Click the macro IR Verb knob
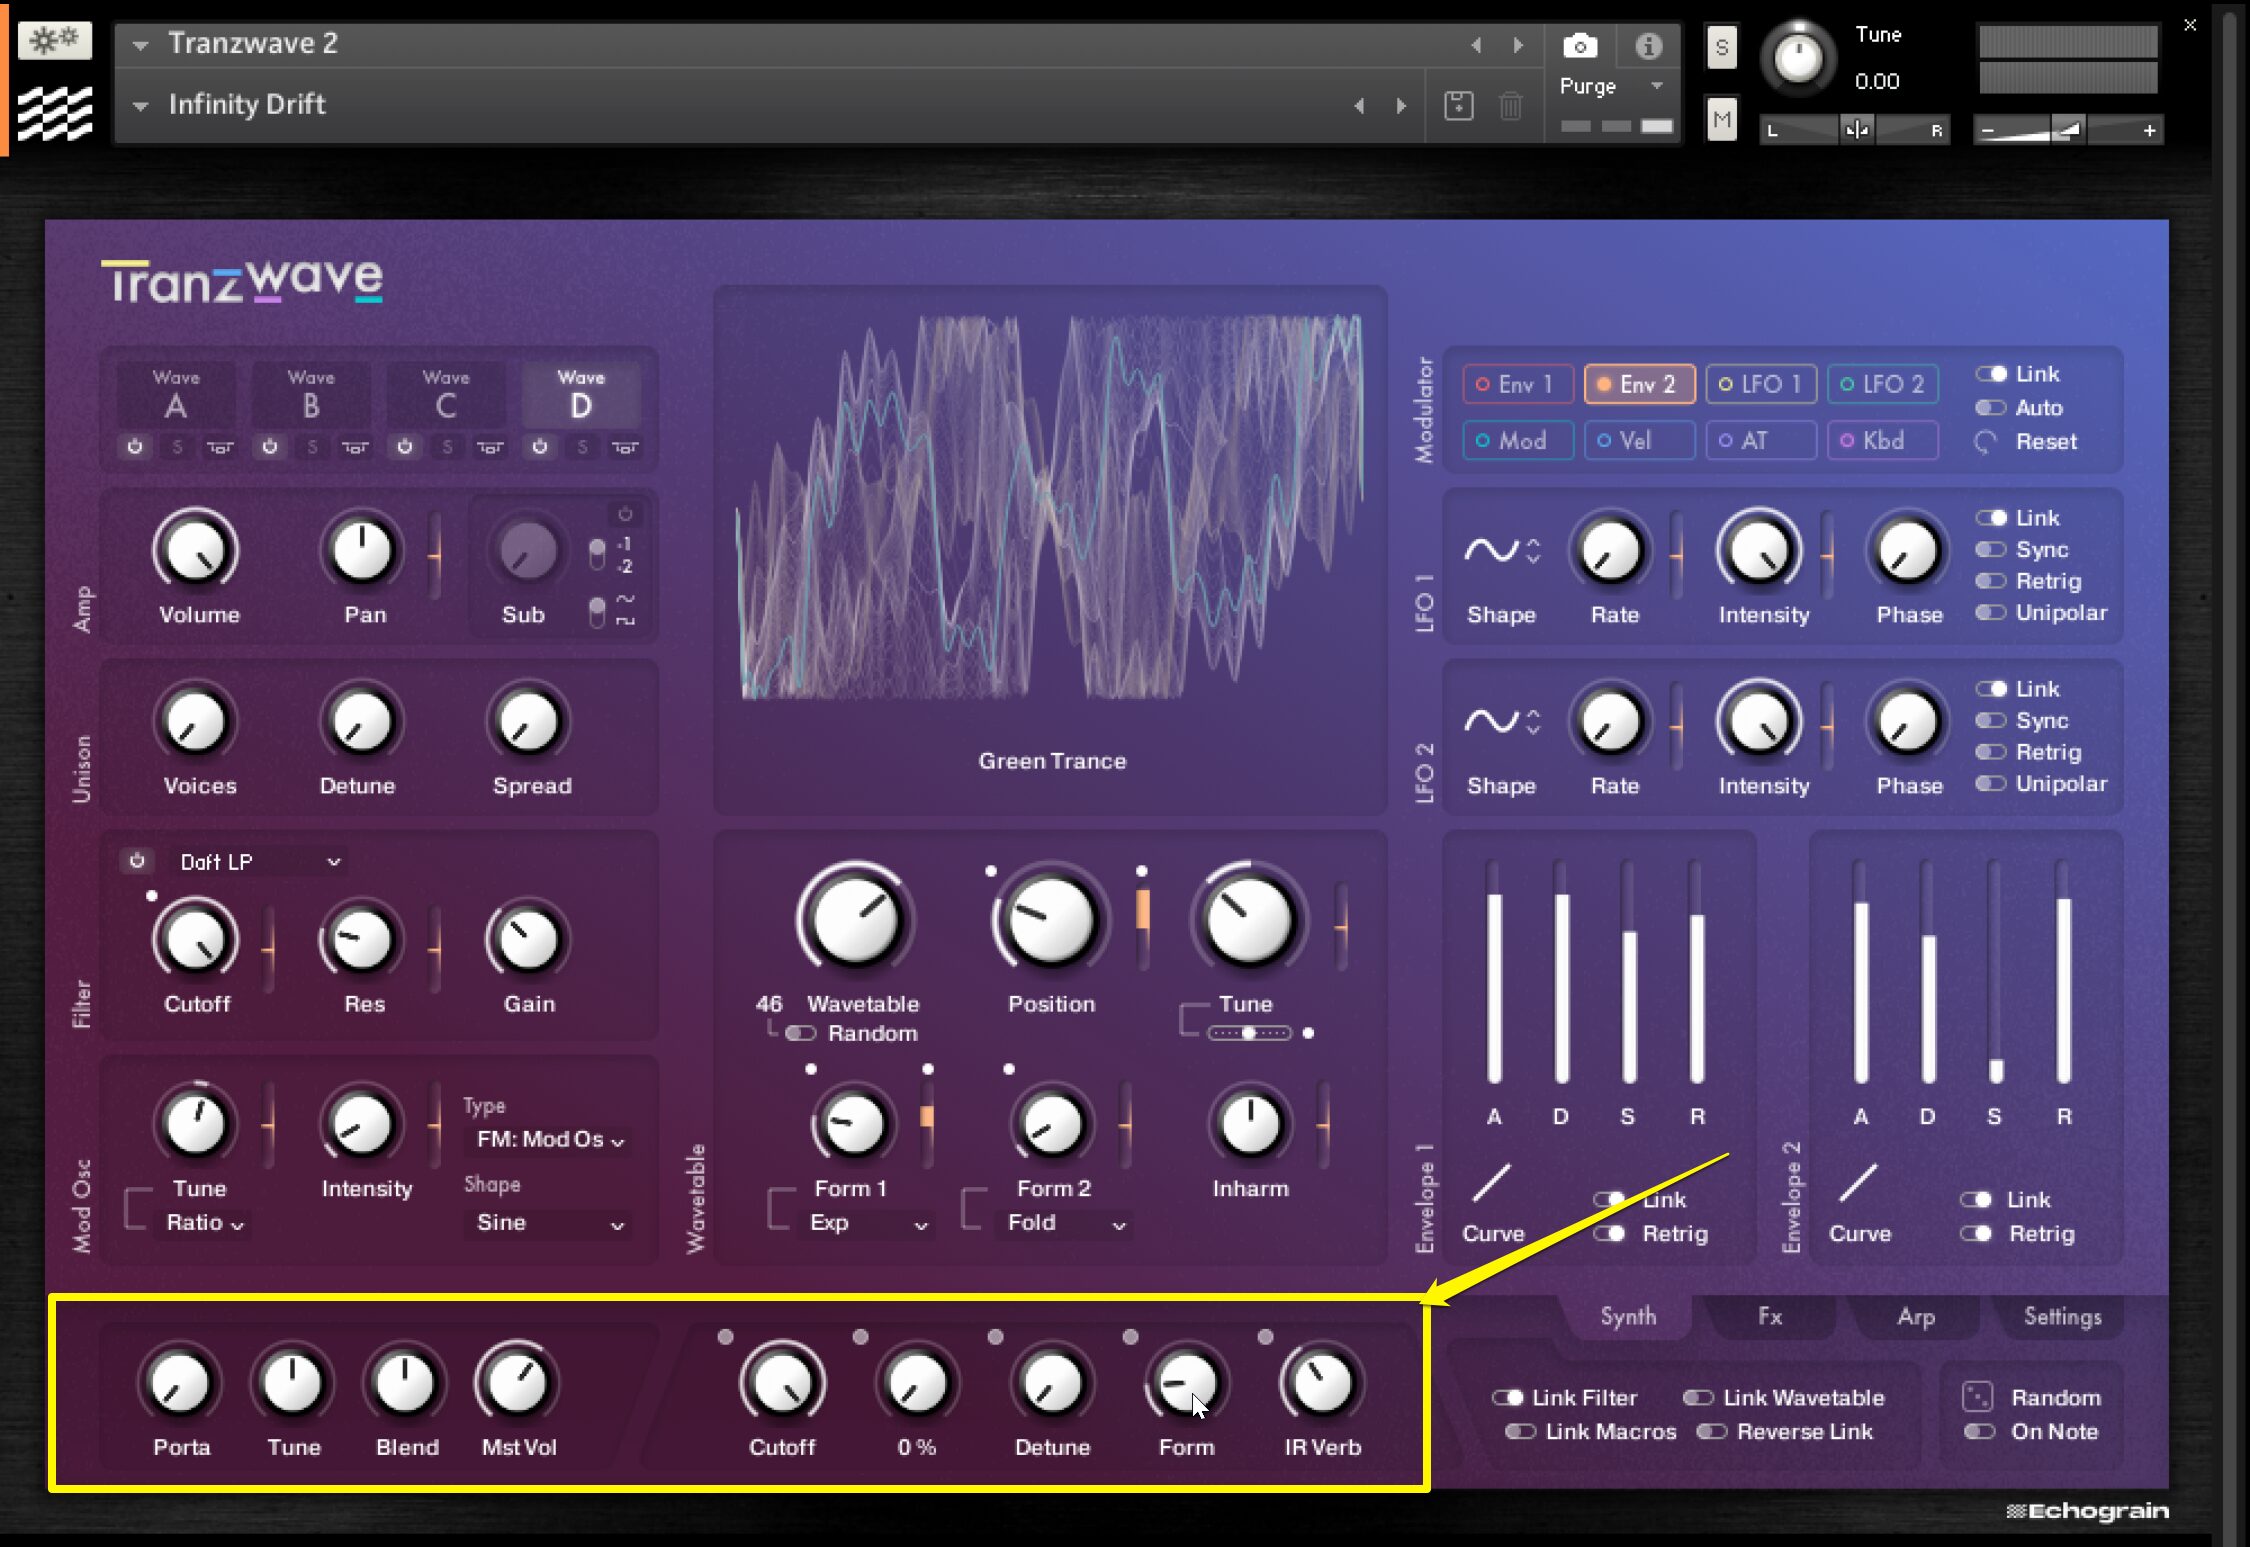Viewport: 2250px width, 1547px height. tap(1322, 1383)
